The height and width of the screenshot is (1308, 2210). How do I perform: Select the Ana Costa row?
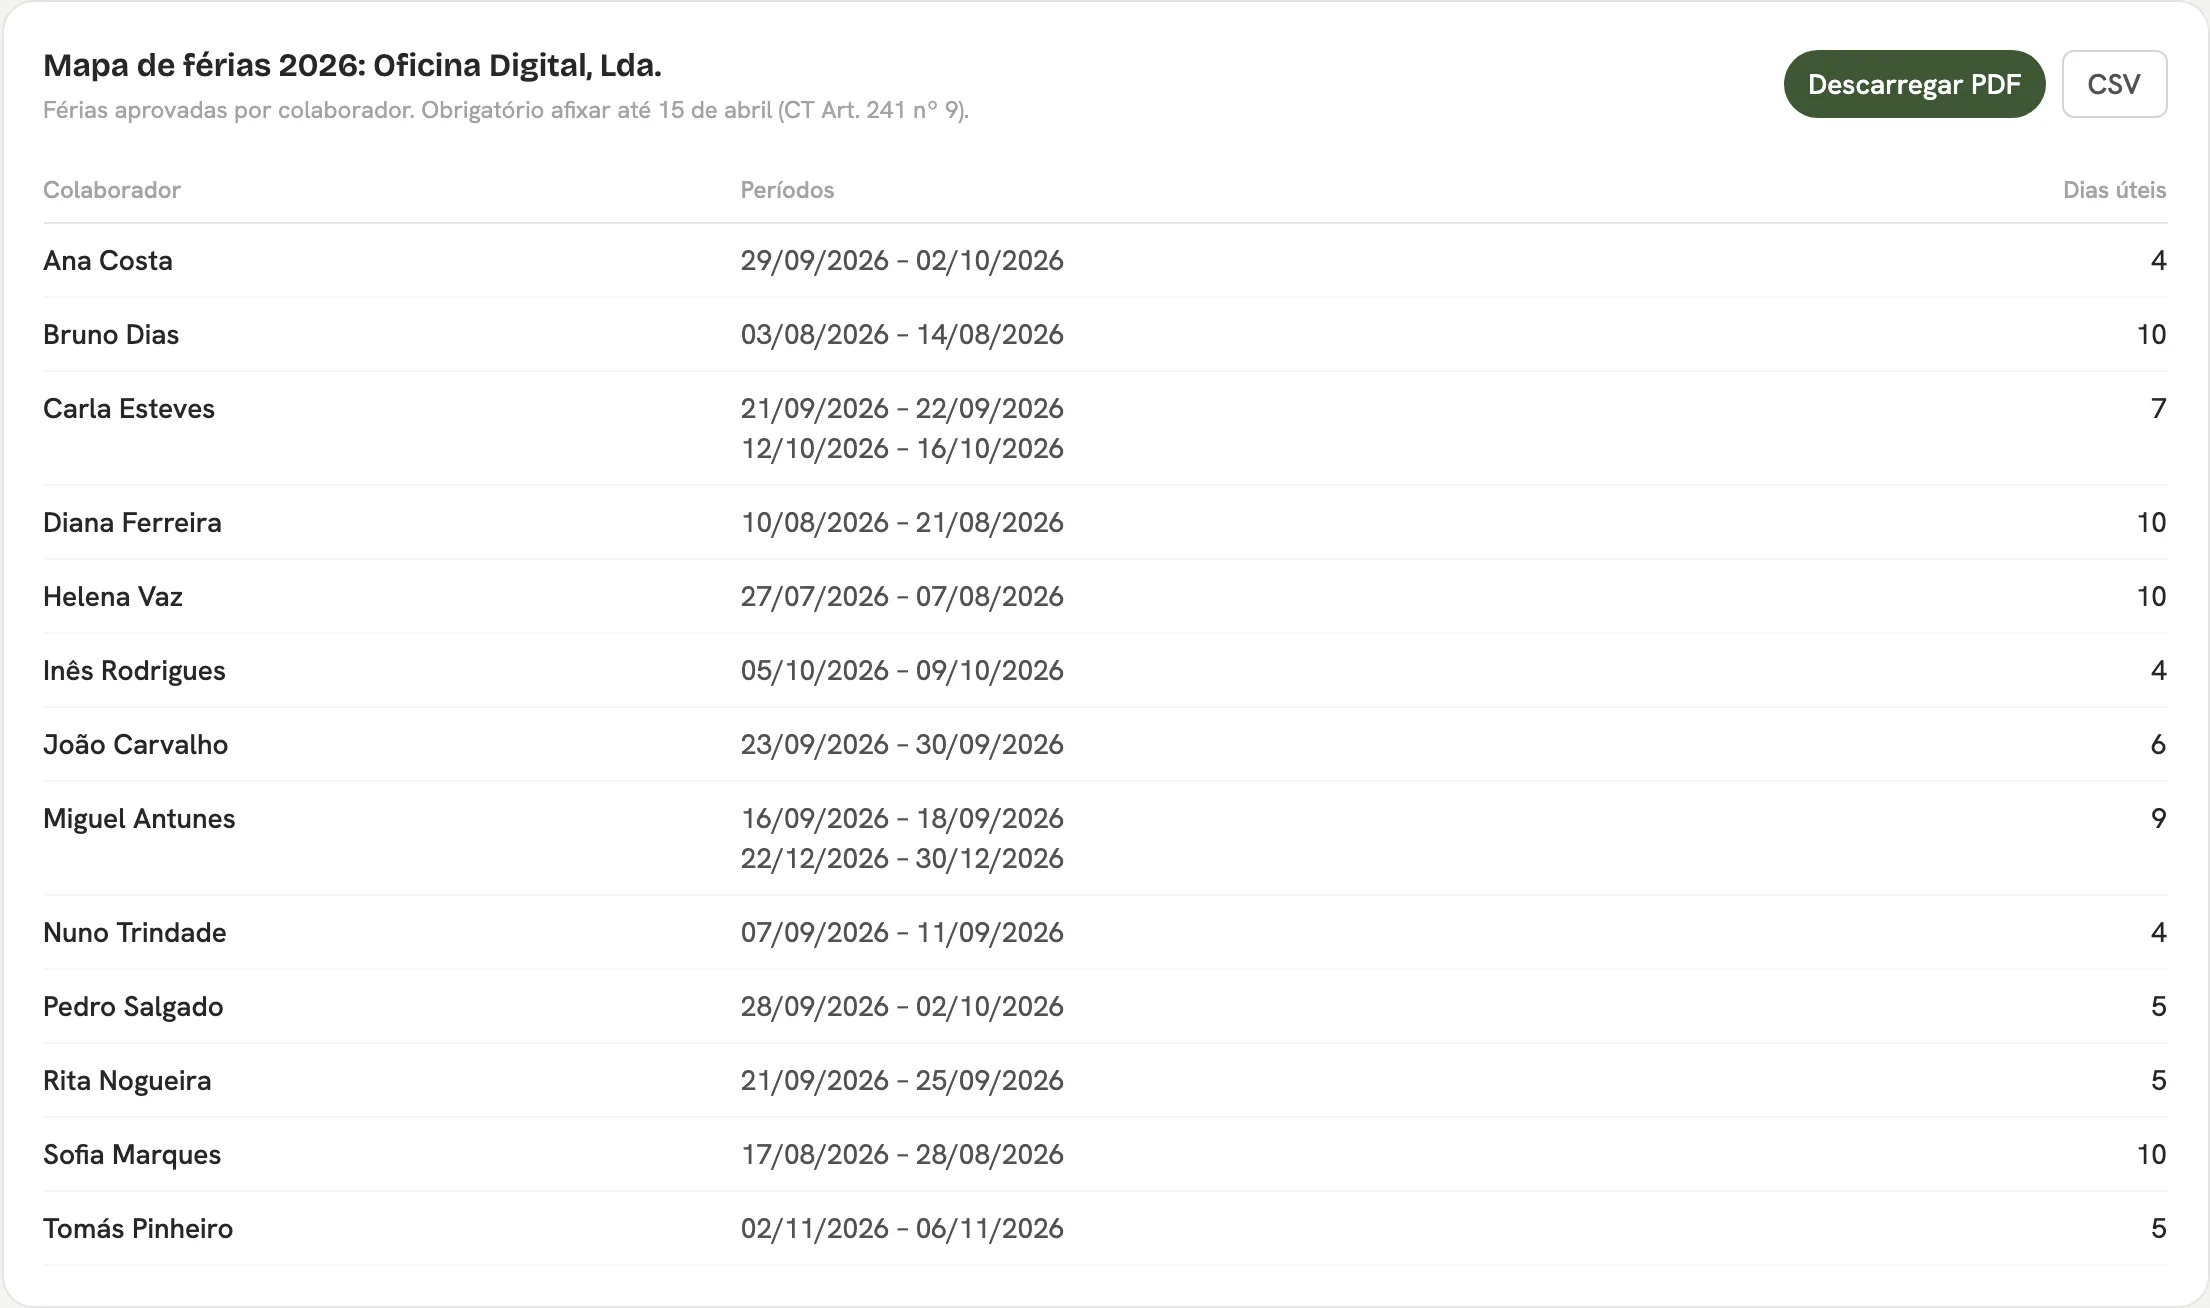tap(1105, 260)
